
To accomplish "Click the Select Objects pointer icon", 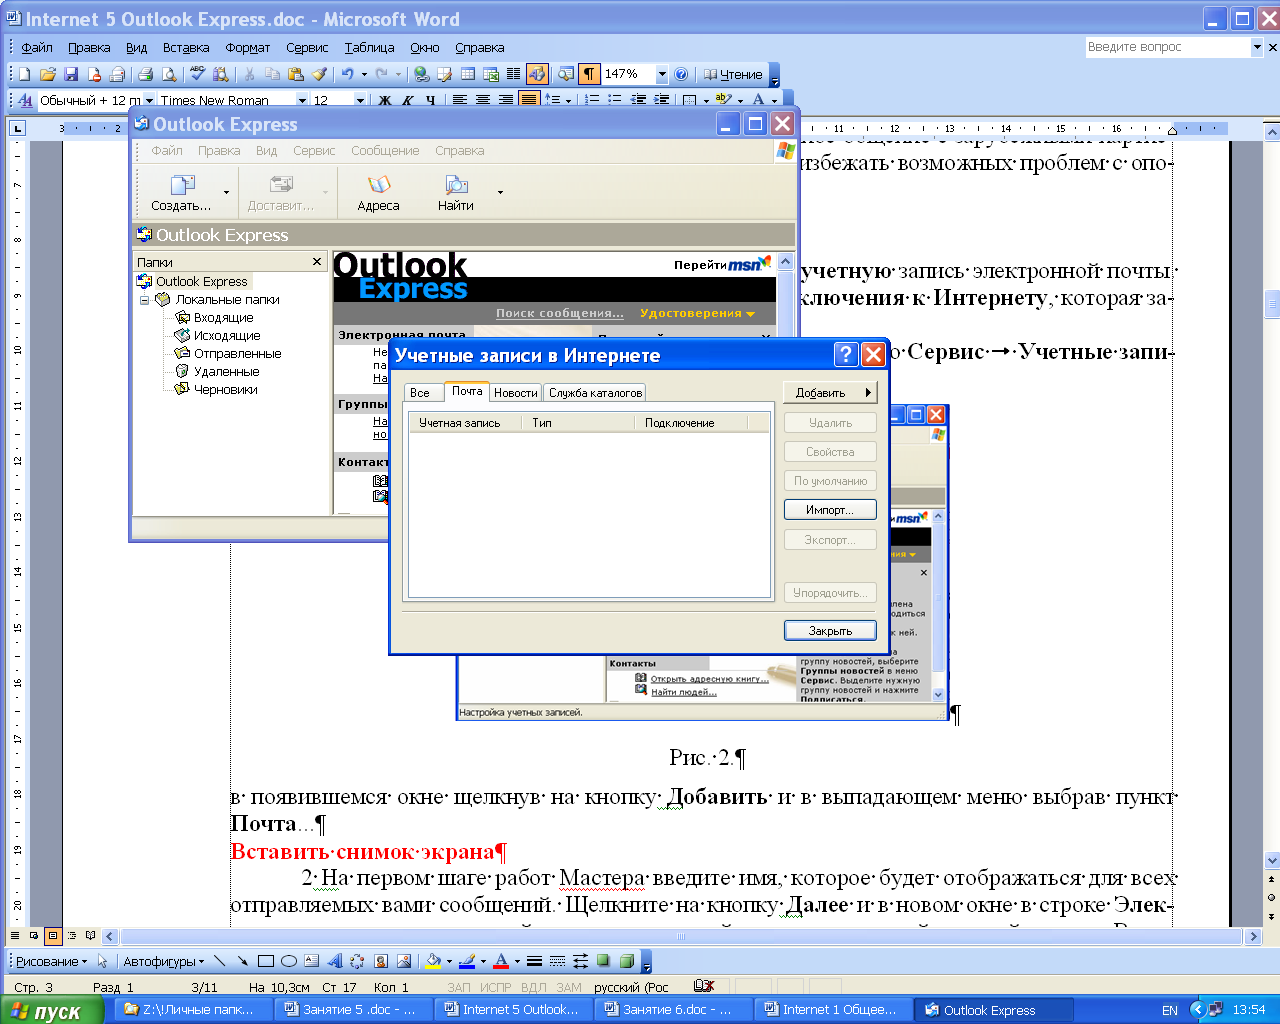I will pyautogui.click(x=102, y=961).
